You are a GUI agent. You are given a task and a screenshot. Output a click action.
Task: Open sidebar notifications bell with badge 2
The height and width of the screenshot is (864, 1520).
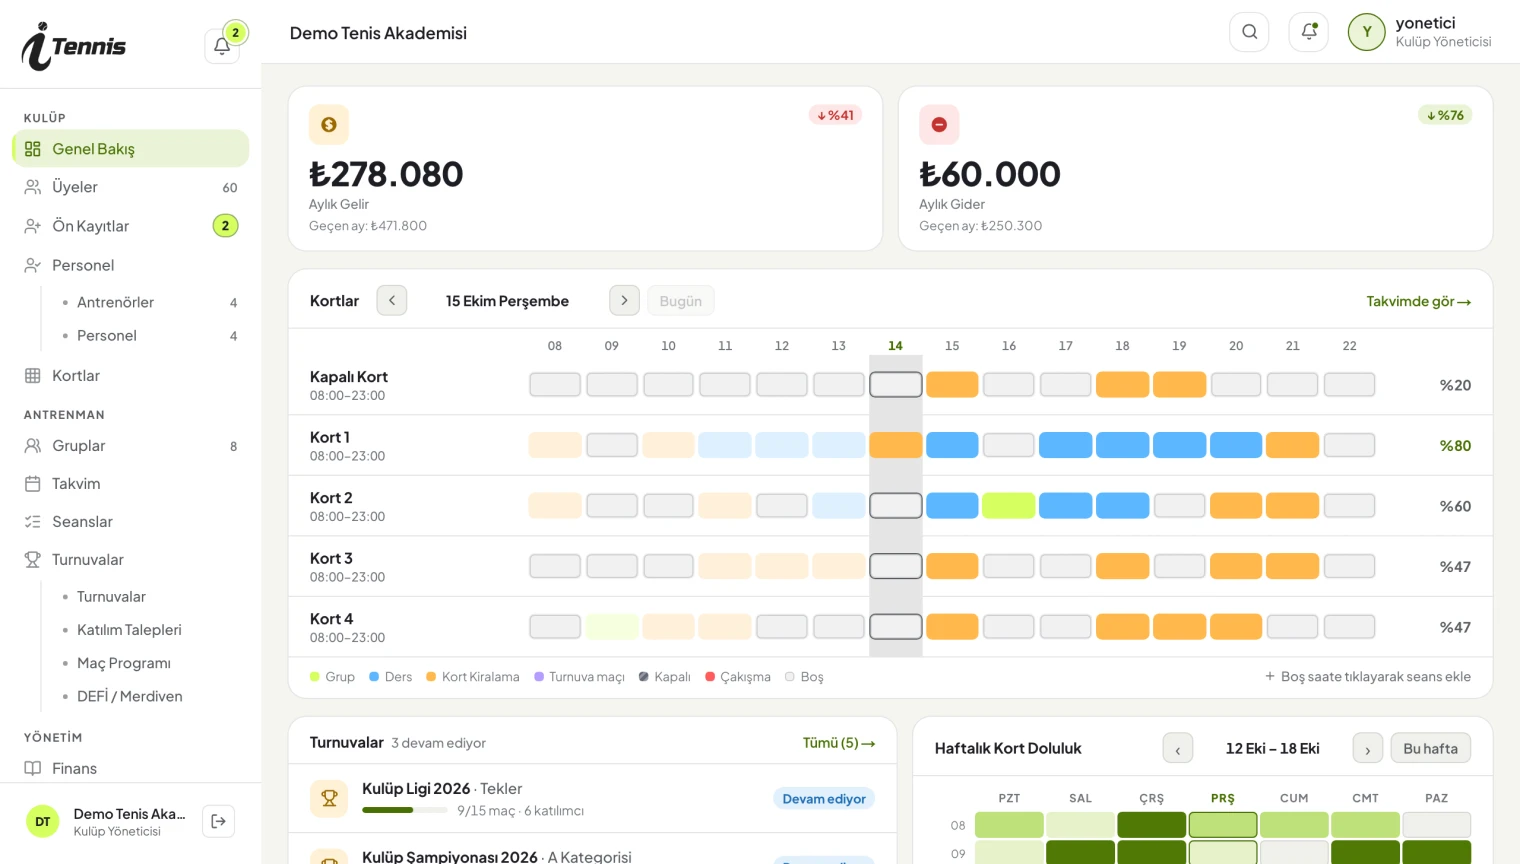(222, 46)
